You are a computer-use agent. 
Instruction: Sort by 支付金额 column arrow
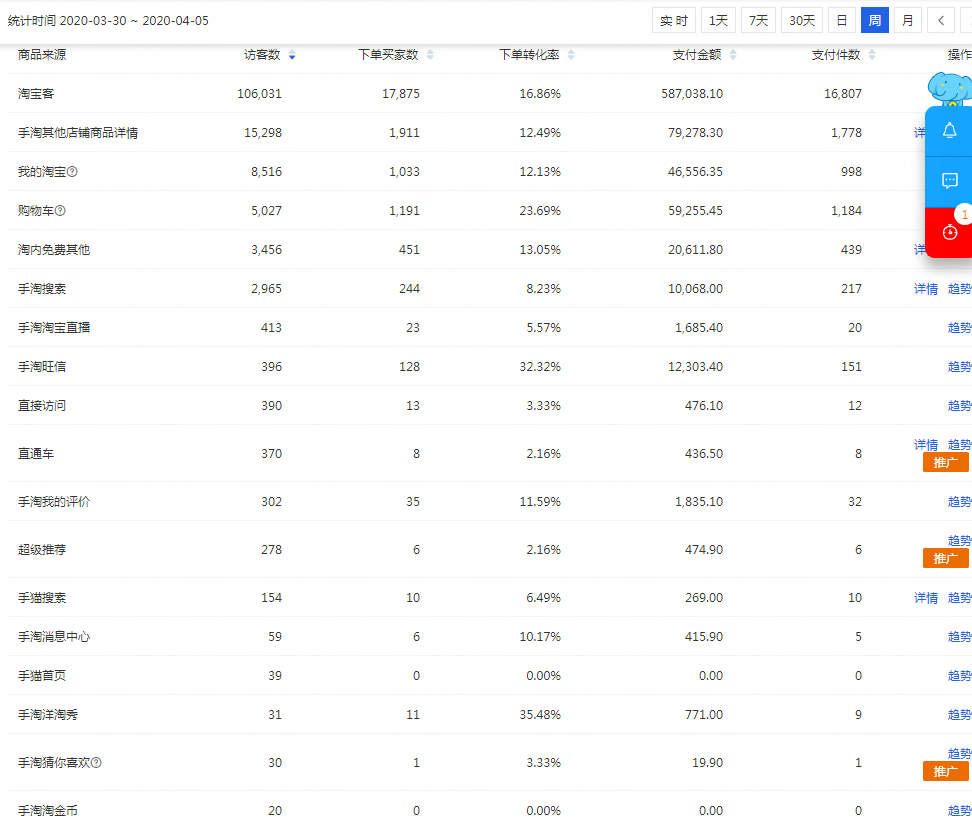[733, 55]
